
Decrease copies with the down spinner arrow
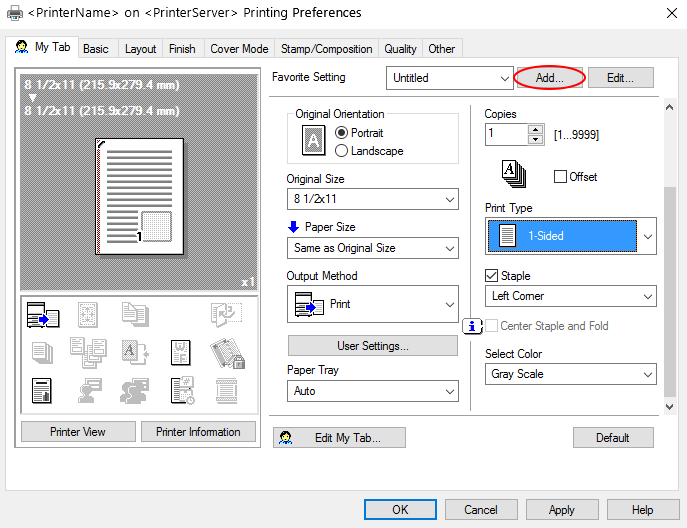pyautogui.click(x=535, y=140)
